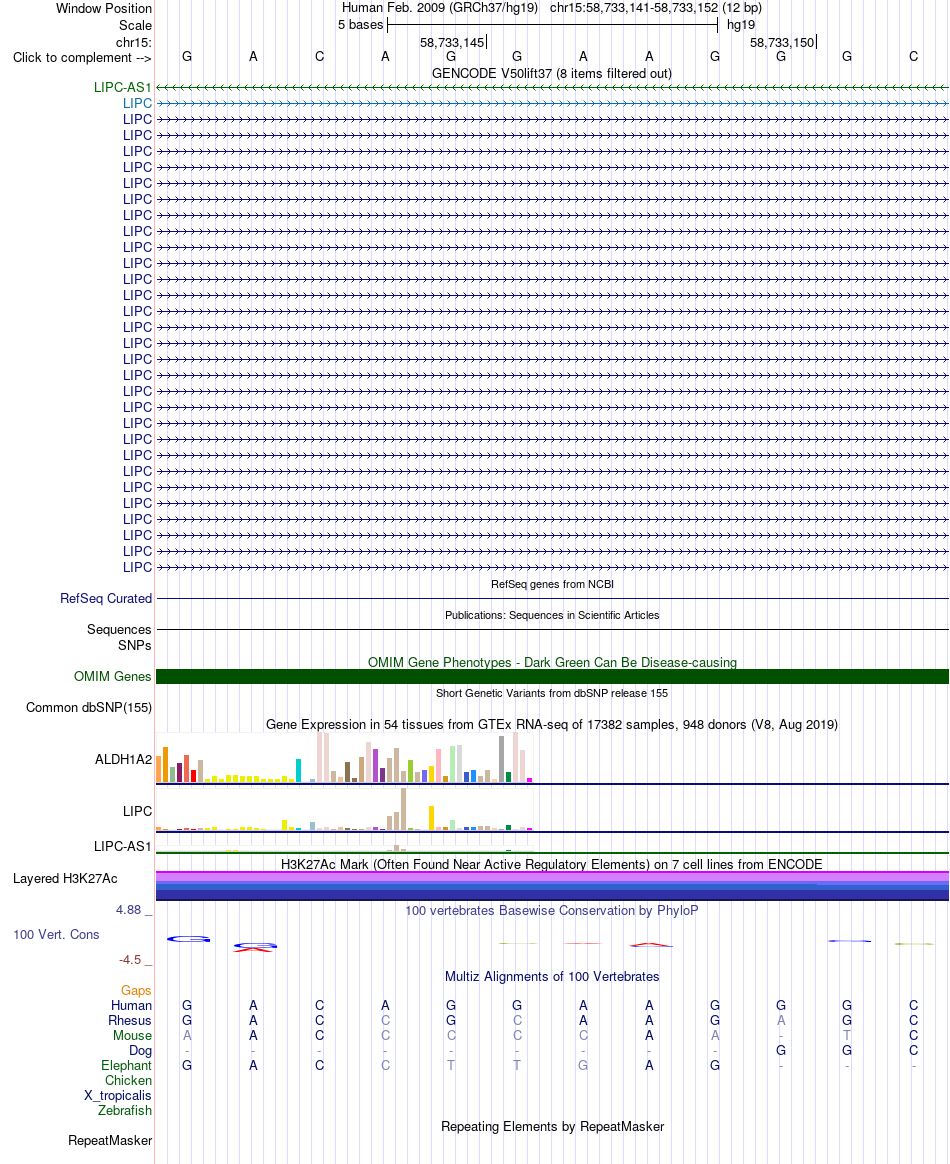Viewport: 950px width, 1164px height.
Task: Click the '5 bases' scale bar label
Action: [x=361, y=25]
